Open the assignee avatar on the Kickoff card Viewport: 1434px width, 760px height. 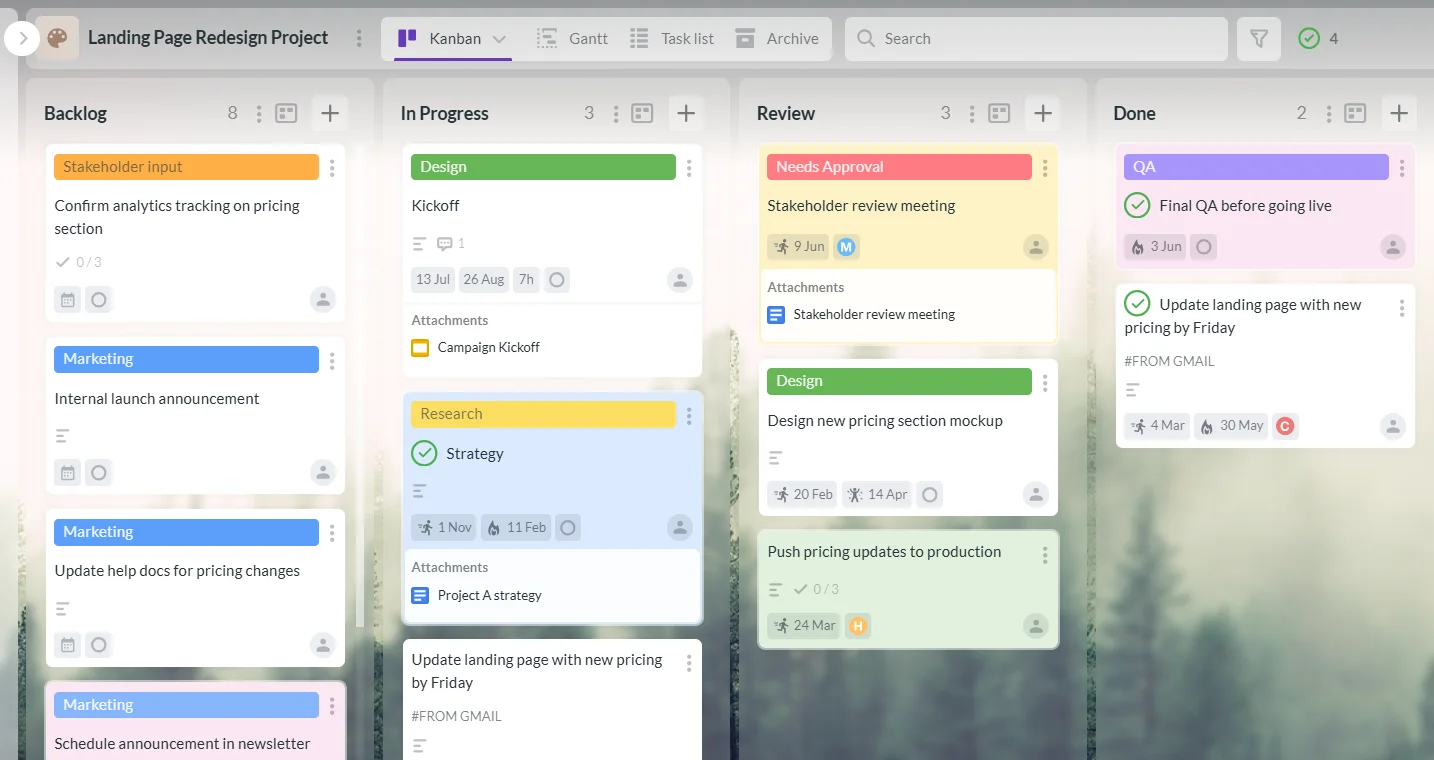[x=680, y=281]
